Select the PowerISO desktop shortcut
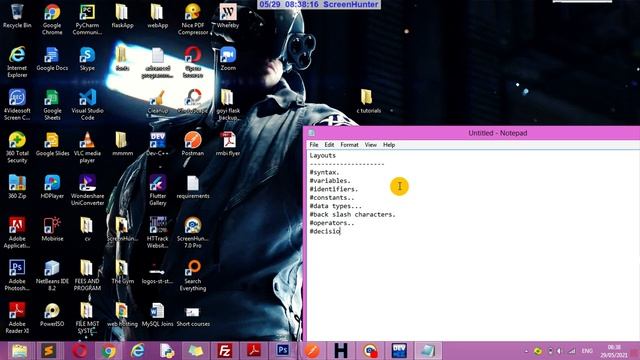 click(52, 315)
